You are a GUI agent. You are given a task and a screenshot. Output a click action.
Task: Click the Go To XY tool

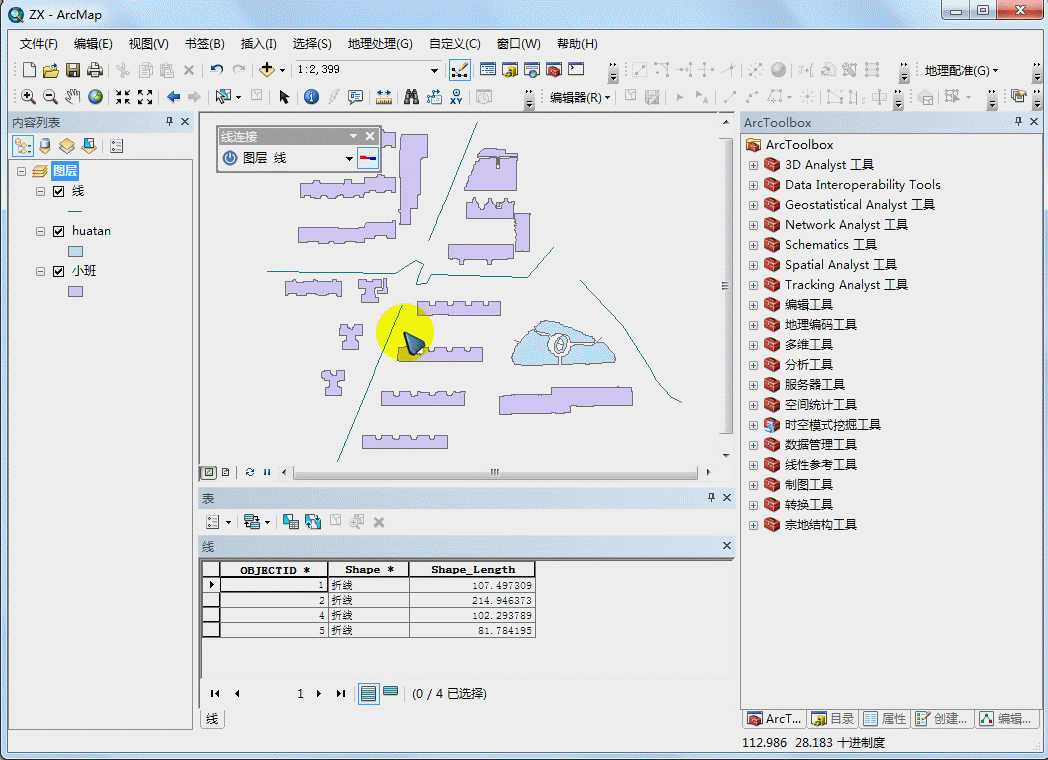[456, 97]
